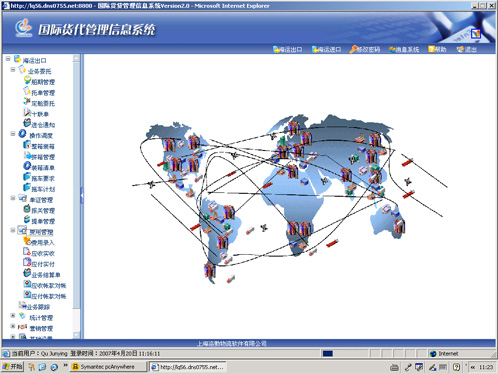Viewport: 498px width, 374px height.
Task: Open the 帮助 question mark icon
Action: pos(432,49)
